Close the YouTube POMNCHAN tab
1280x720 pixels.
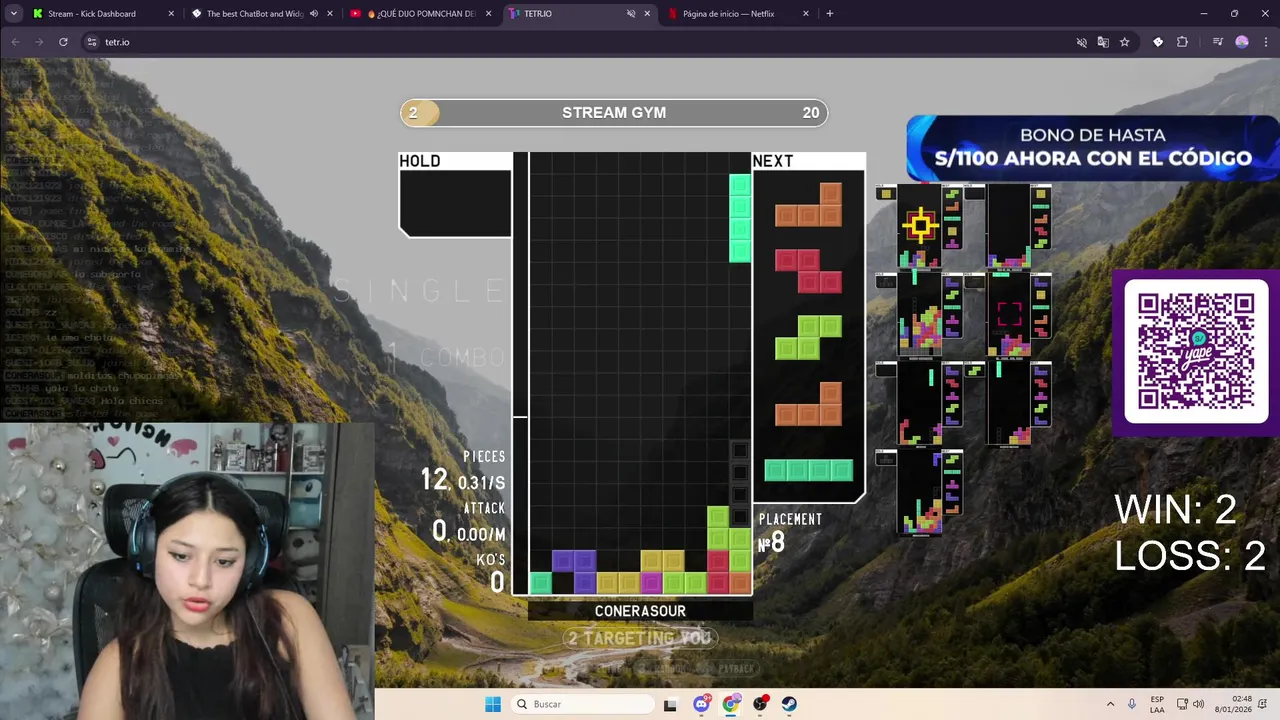pyautogui.click(x=488, y=14)
